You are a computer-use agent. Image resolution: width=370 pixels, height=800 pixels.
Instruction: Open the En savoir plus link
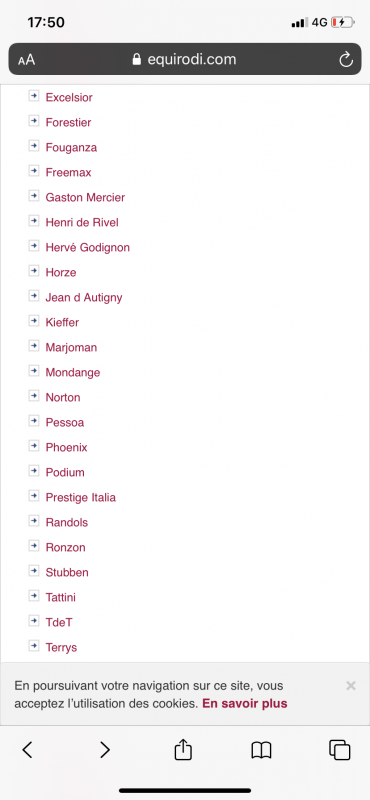(x=245, y=704)
